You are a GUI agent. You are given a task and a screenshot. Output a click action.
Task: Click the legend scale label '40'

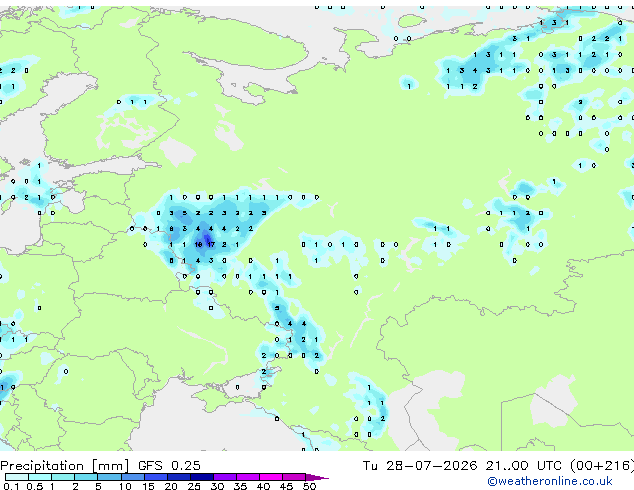(x=263, y=486)
